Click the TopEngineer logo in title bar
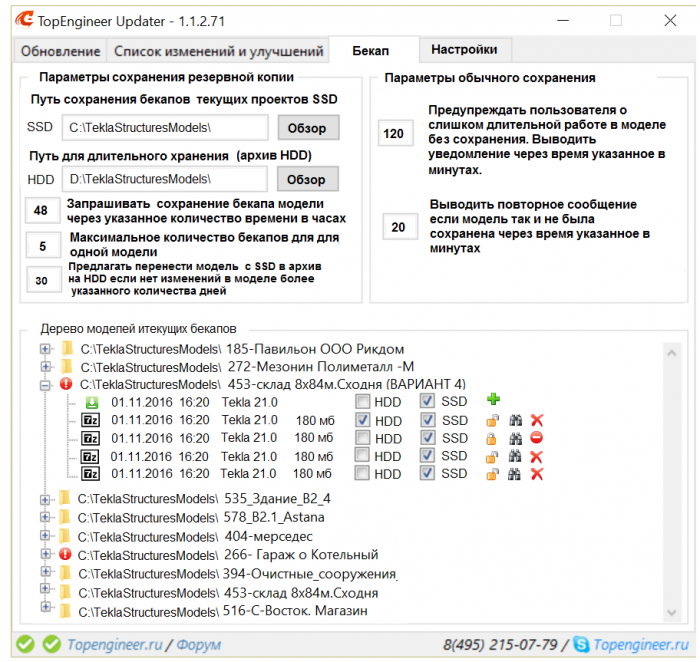The image size is (700, 662). pyautogui.click(x=24, y=20)
